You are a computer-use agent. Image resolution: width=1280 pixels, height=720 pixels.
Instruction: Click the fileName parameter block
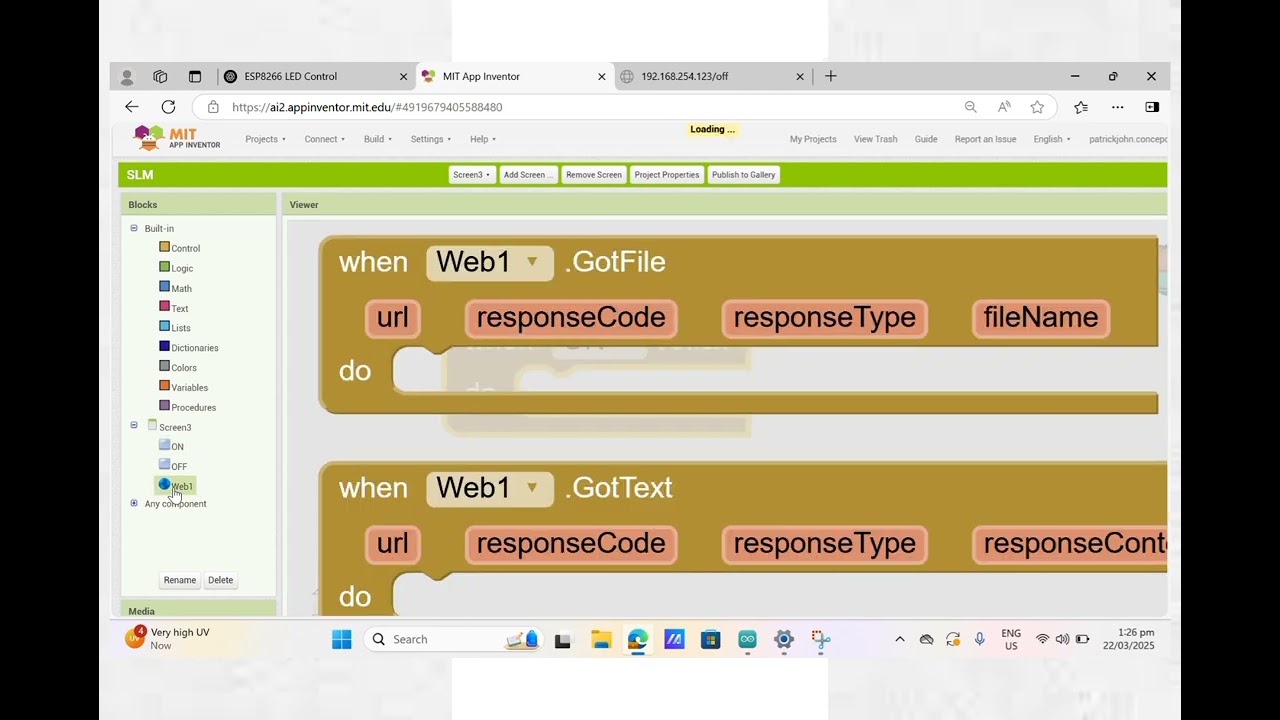pyautogui.click(x=1041, y=319)
